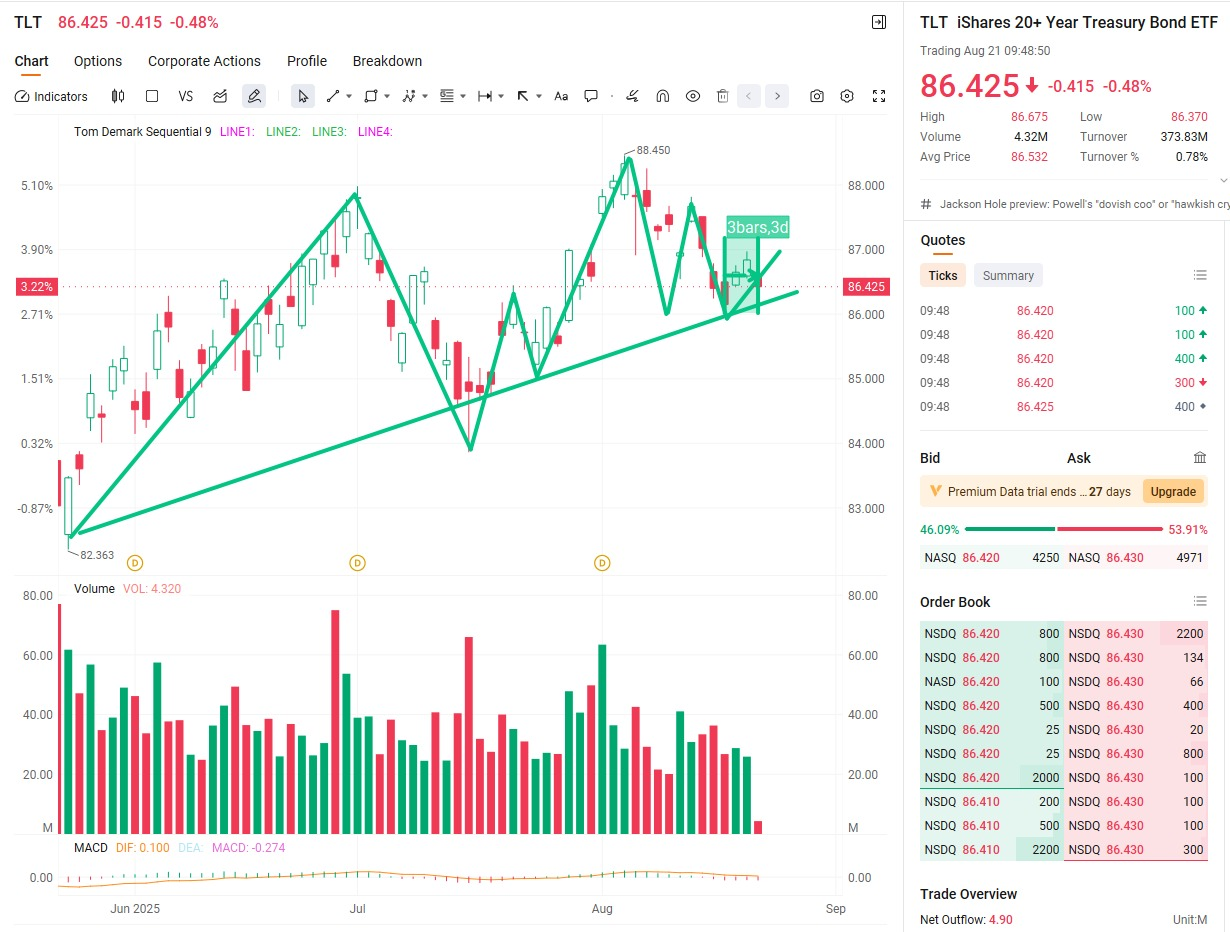Select the 3bars,3d measurement label
This screenshot has height=932, width=1230.
[x=758, y=227]
